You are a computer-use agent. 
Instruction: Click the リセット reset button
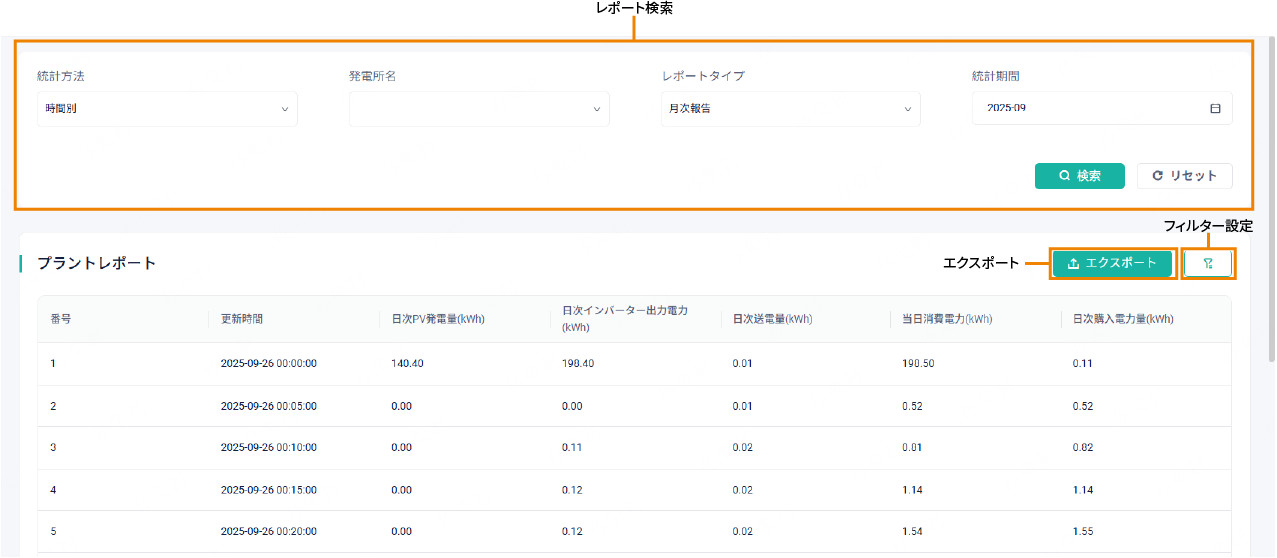[1185, 176]
